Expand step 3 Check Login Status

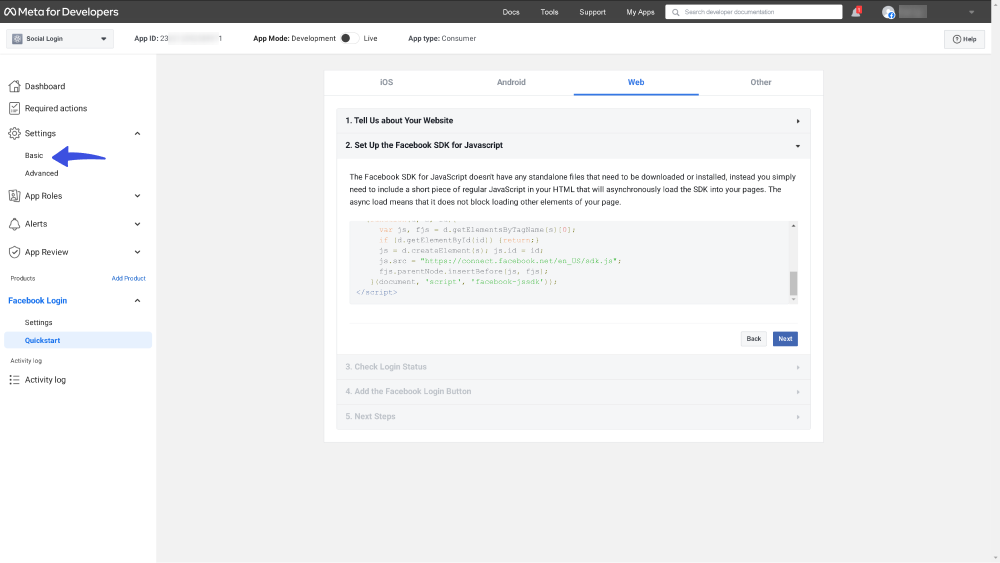(x=573, y=367)
